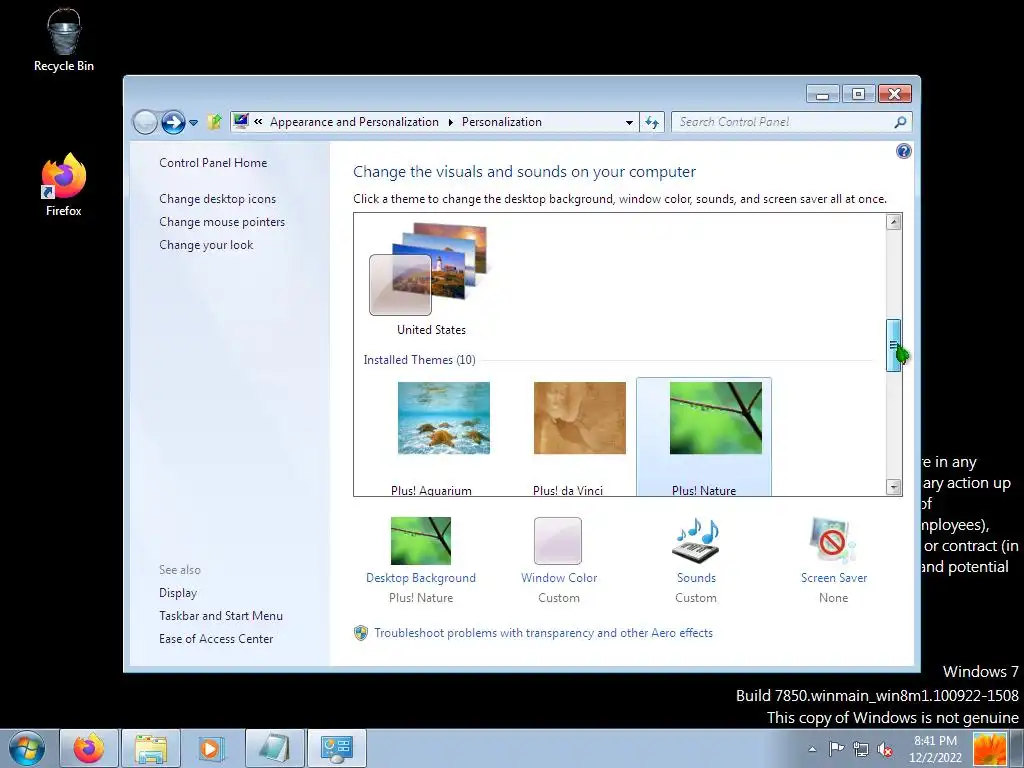Click the theme list scrollbar thumb
The height and width of the screenshot is (768, 1024).
click(893, 345)
